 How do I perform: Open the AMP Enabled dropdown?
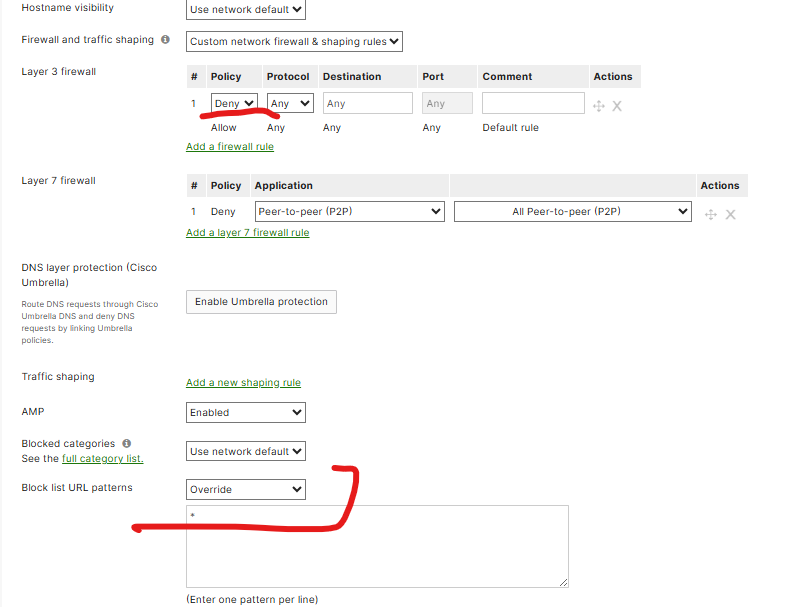point(245,412)
